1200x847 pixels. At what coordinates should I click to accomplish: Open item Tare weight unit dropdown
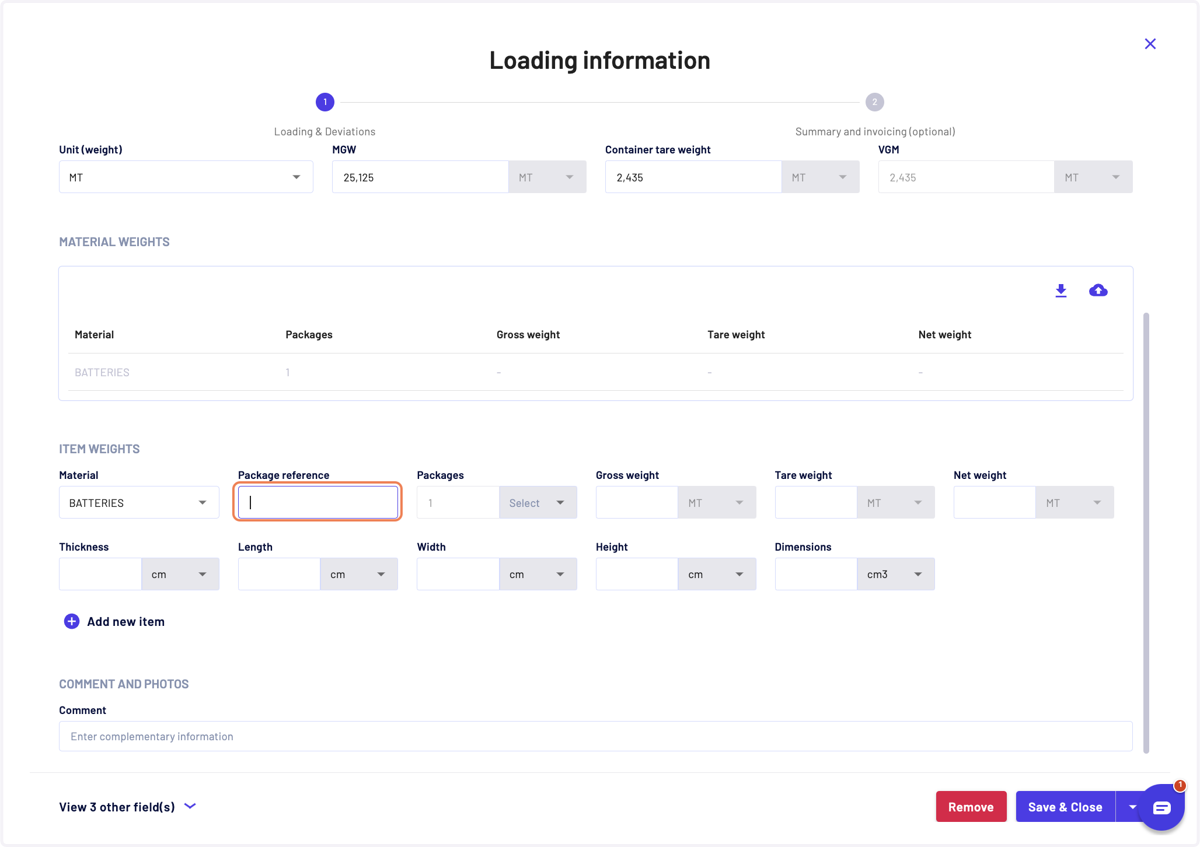(896, 503)
